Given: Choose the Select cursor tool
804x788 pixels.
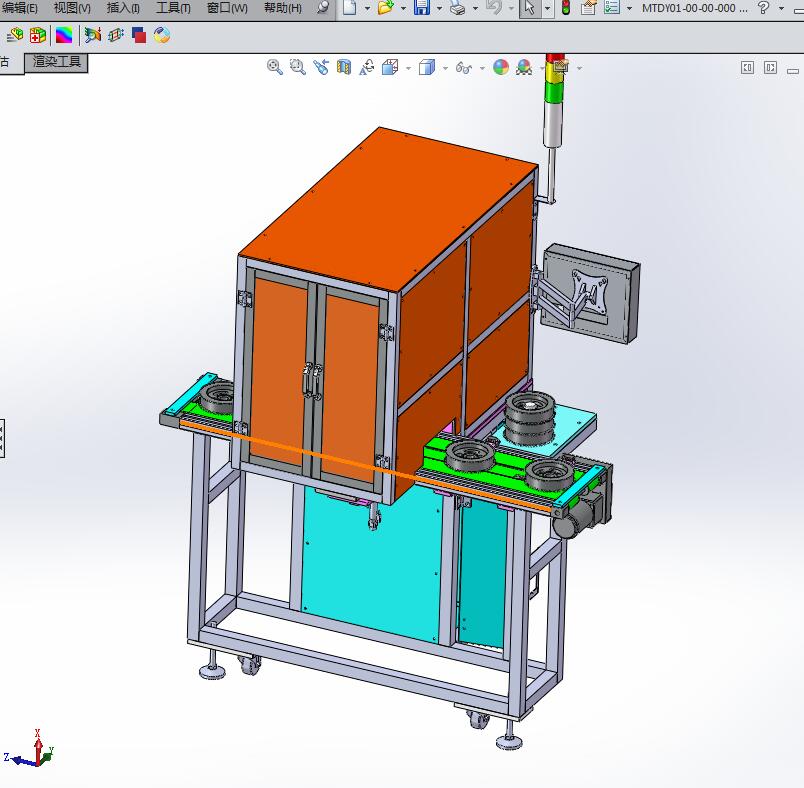Looking at the screenshot, I should coord(530,8).
